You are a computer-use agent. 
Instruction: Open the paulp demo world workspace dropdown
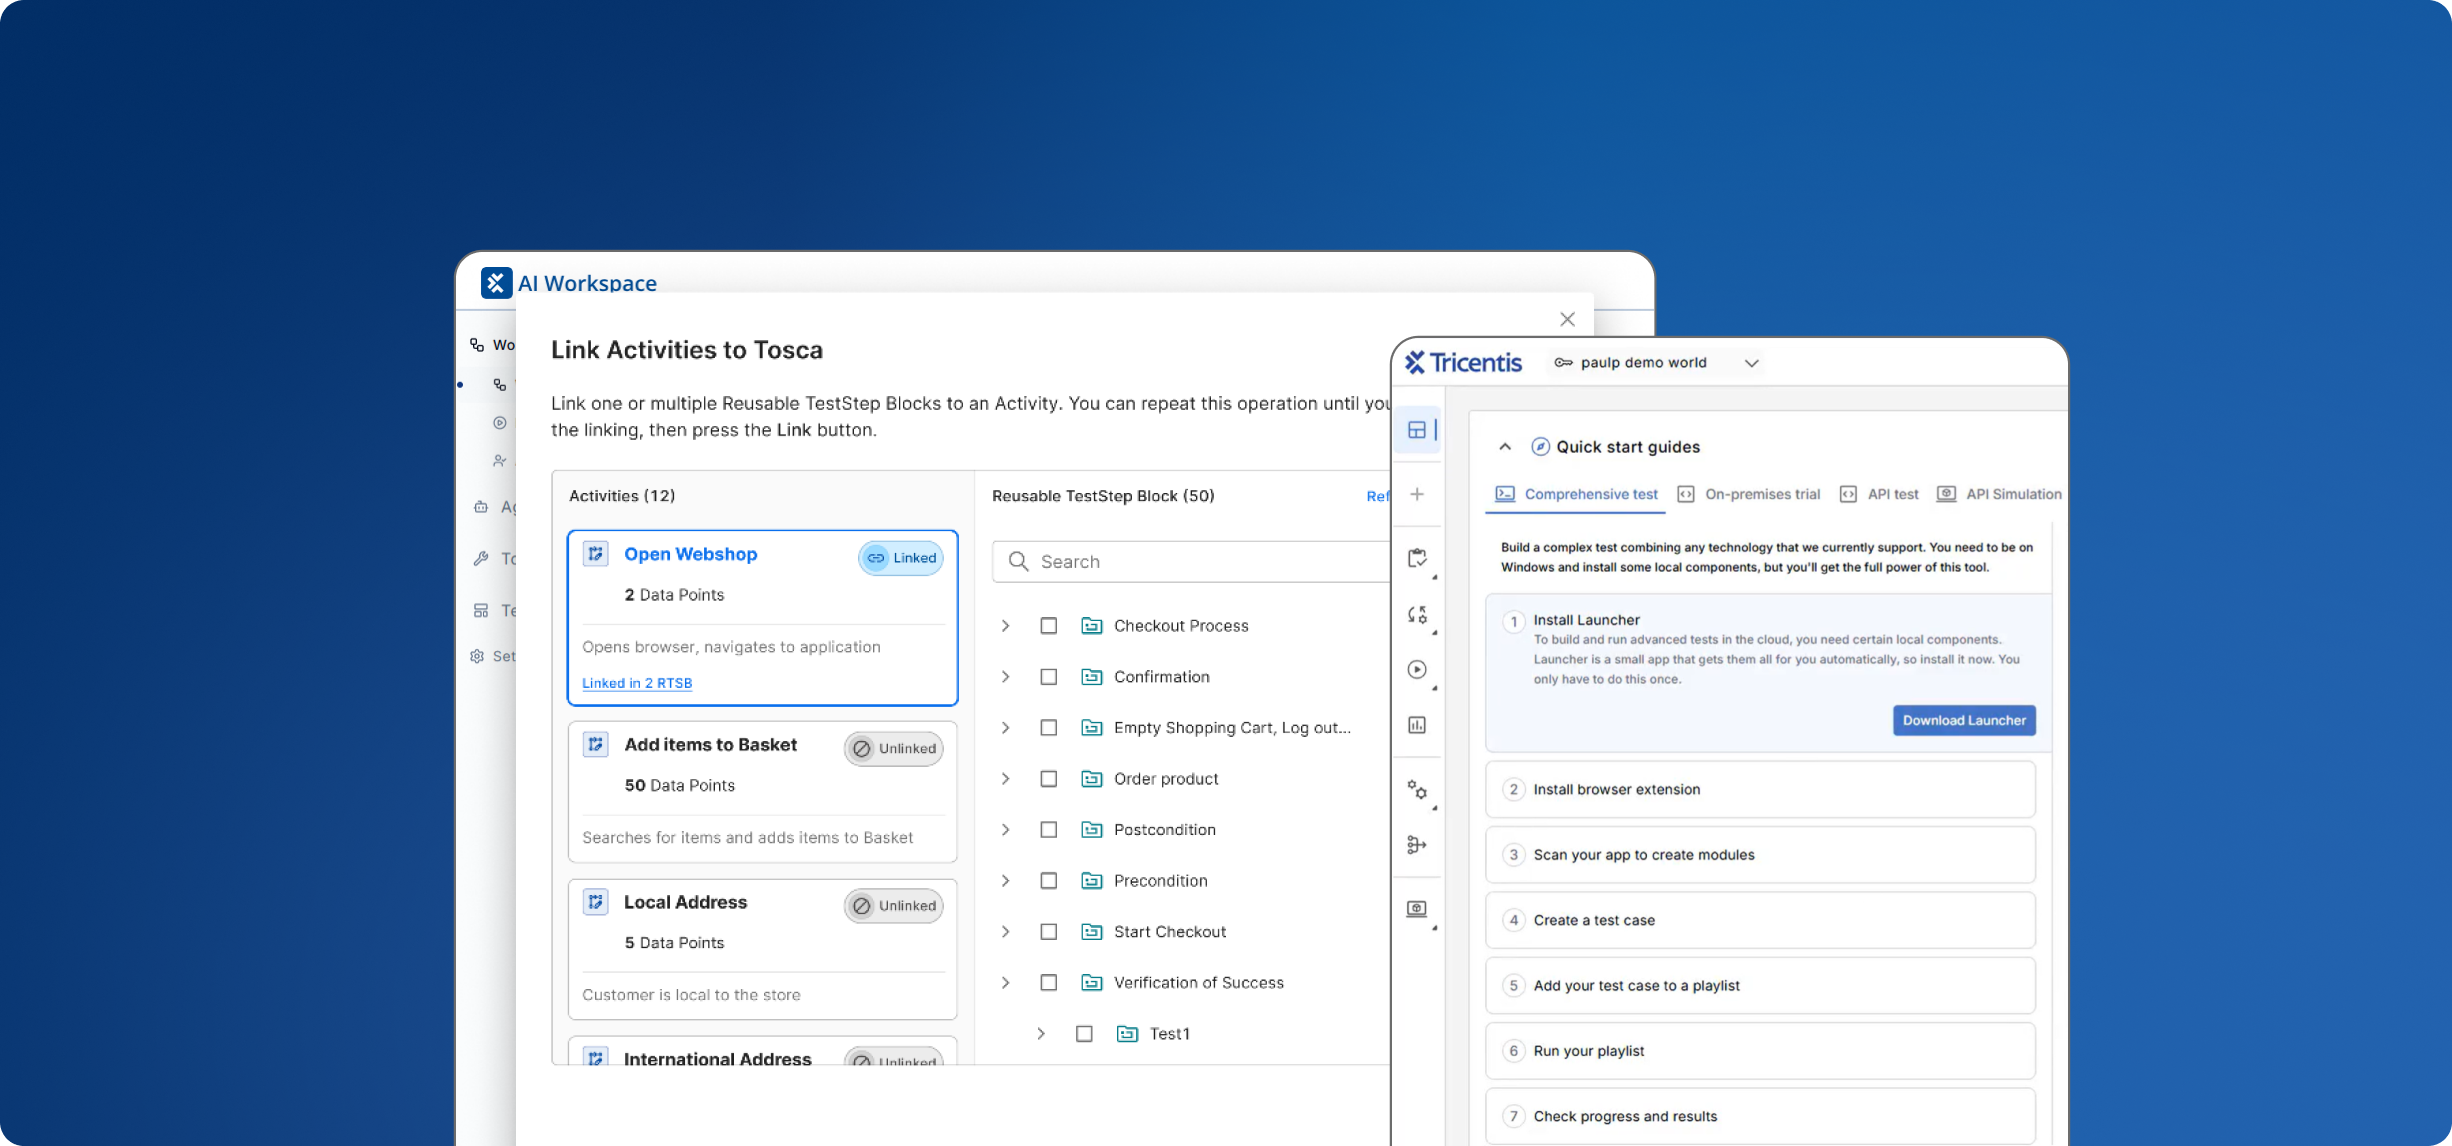[x=1656, y=363]
